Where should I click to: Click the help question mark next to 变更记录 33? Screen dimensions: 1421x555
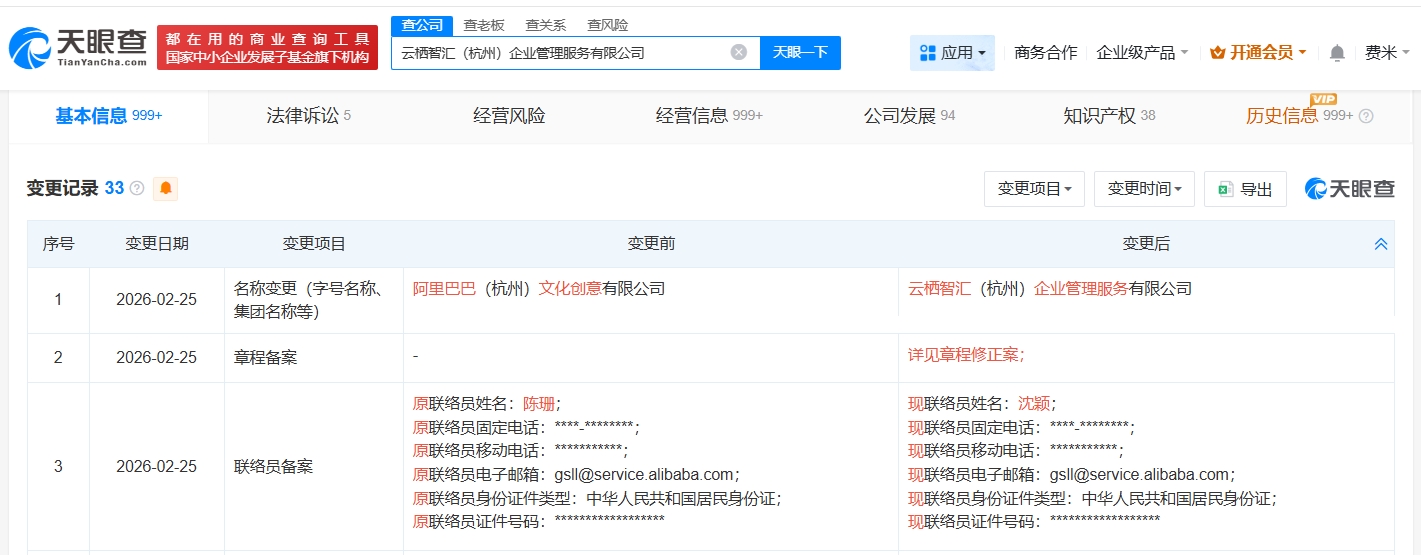point(137,188)
